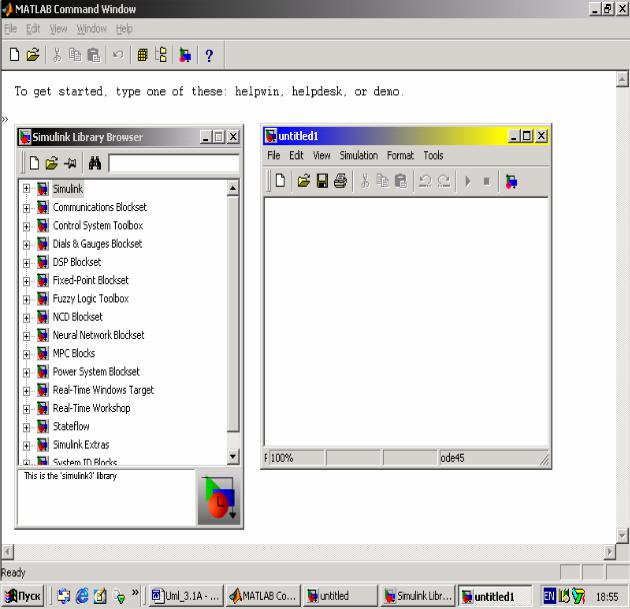Click scroll-up arrow of library tree
The image size is (630, 609).
click(x=233, y=188)
